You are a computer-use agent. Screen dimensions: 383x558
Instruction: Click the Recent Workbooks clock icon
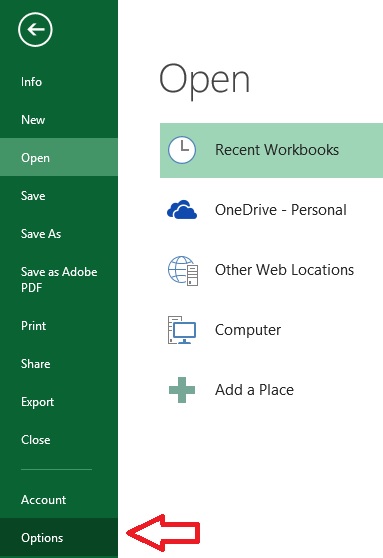(x=182, y=150)
